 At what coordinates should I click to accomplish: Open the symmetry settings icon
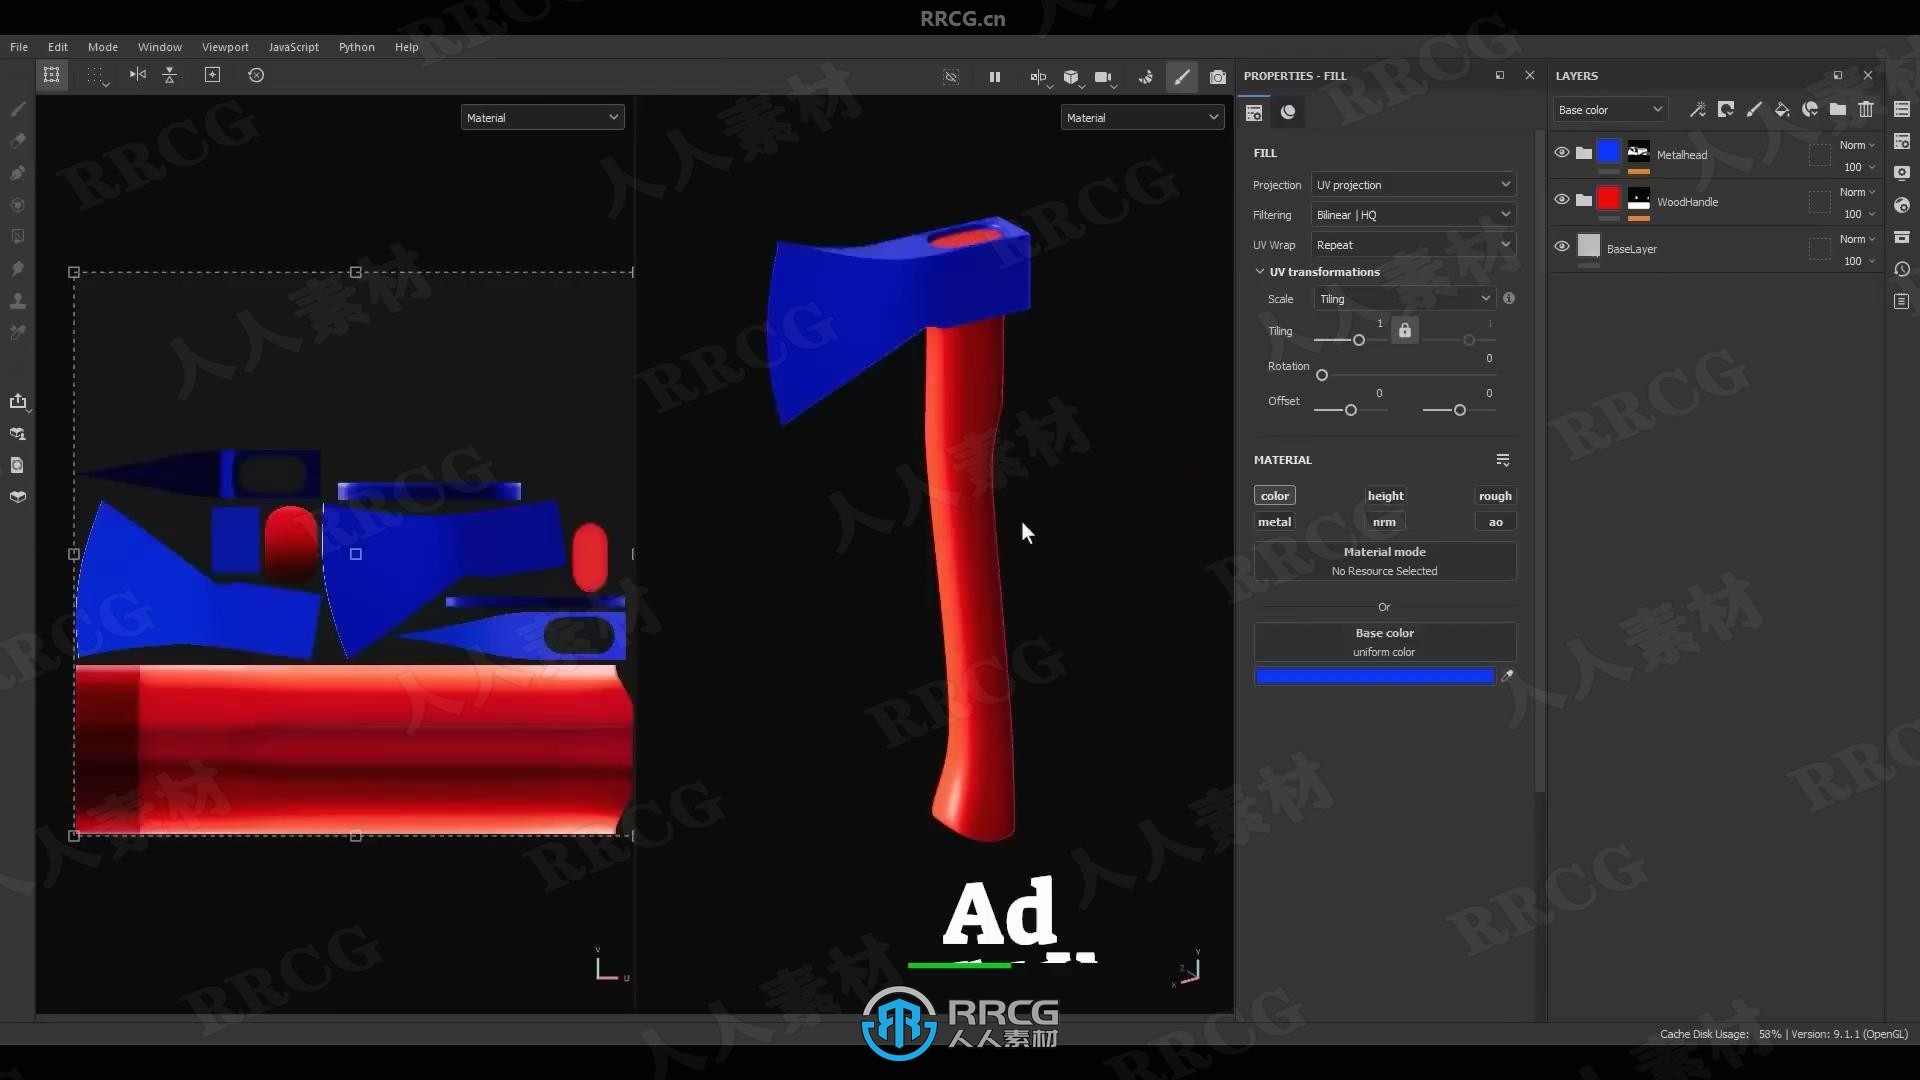pyautogui.click(x=1038, y=77)
